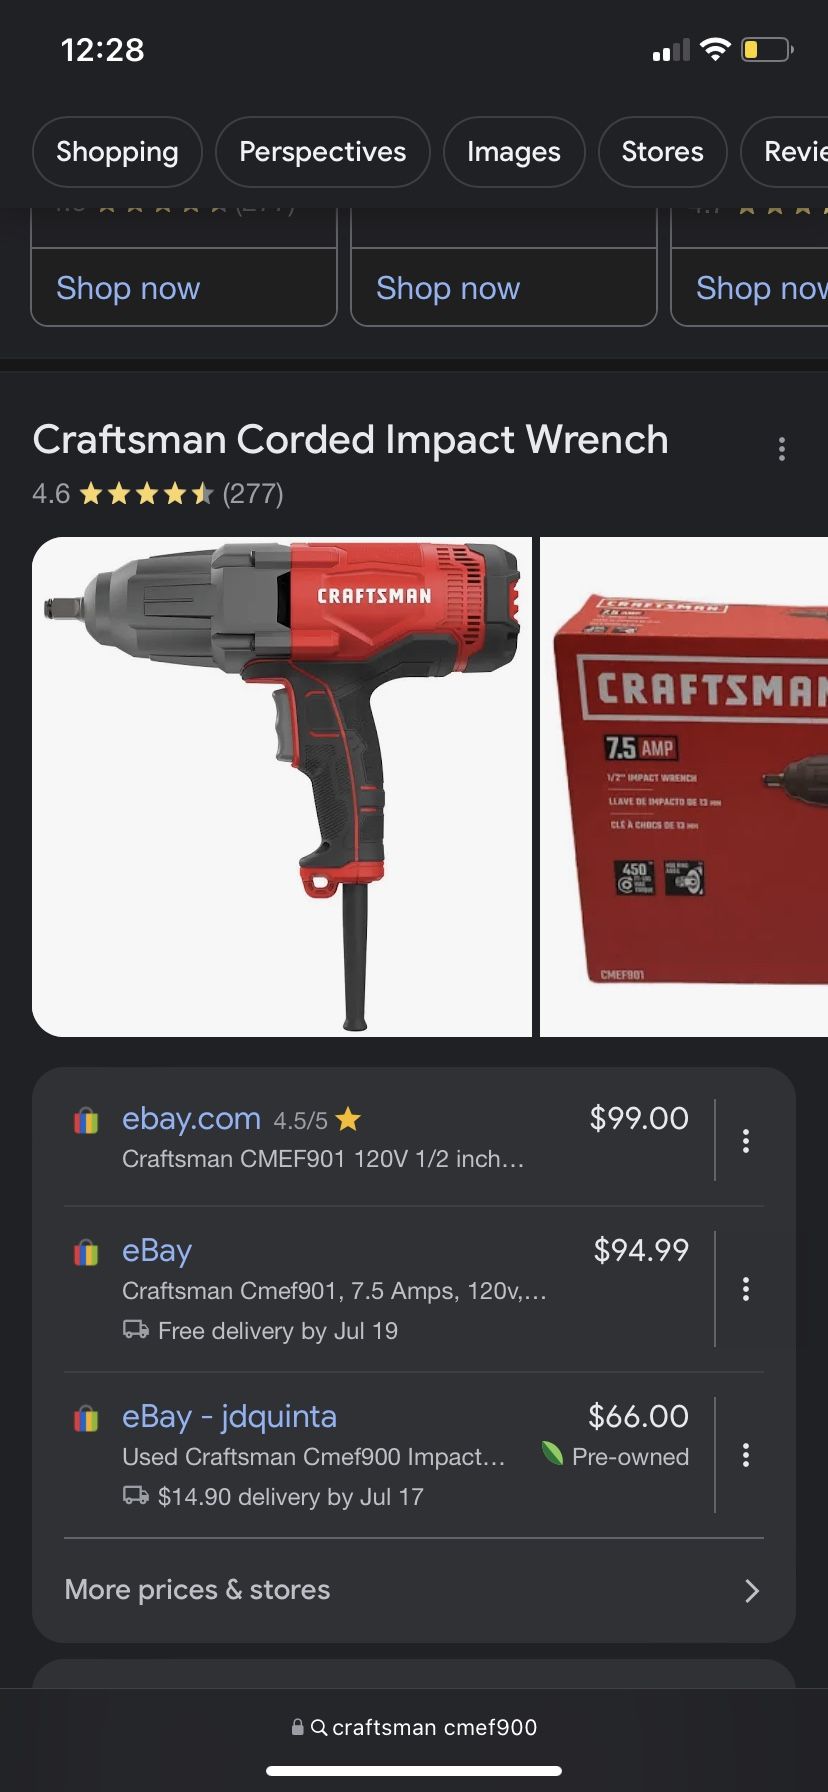Switch to the Perspectives tab

(x=323, y=152)
